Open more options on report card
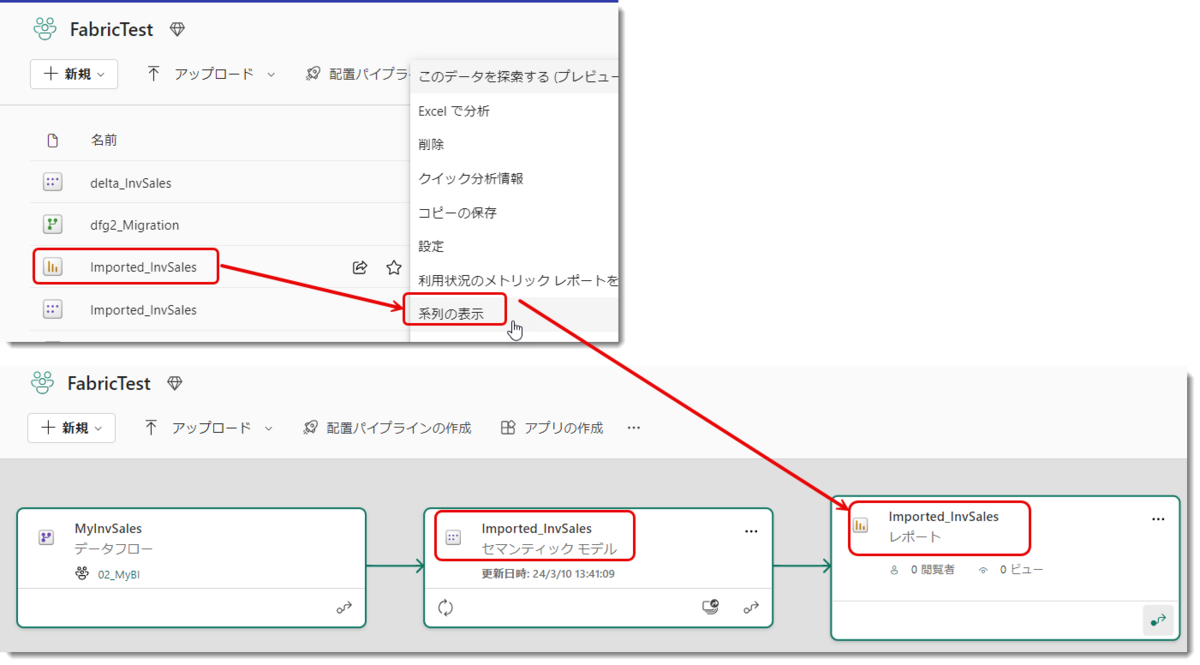The width and height of the screenshot is (1200, 665). (1158, 520)
